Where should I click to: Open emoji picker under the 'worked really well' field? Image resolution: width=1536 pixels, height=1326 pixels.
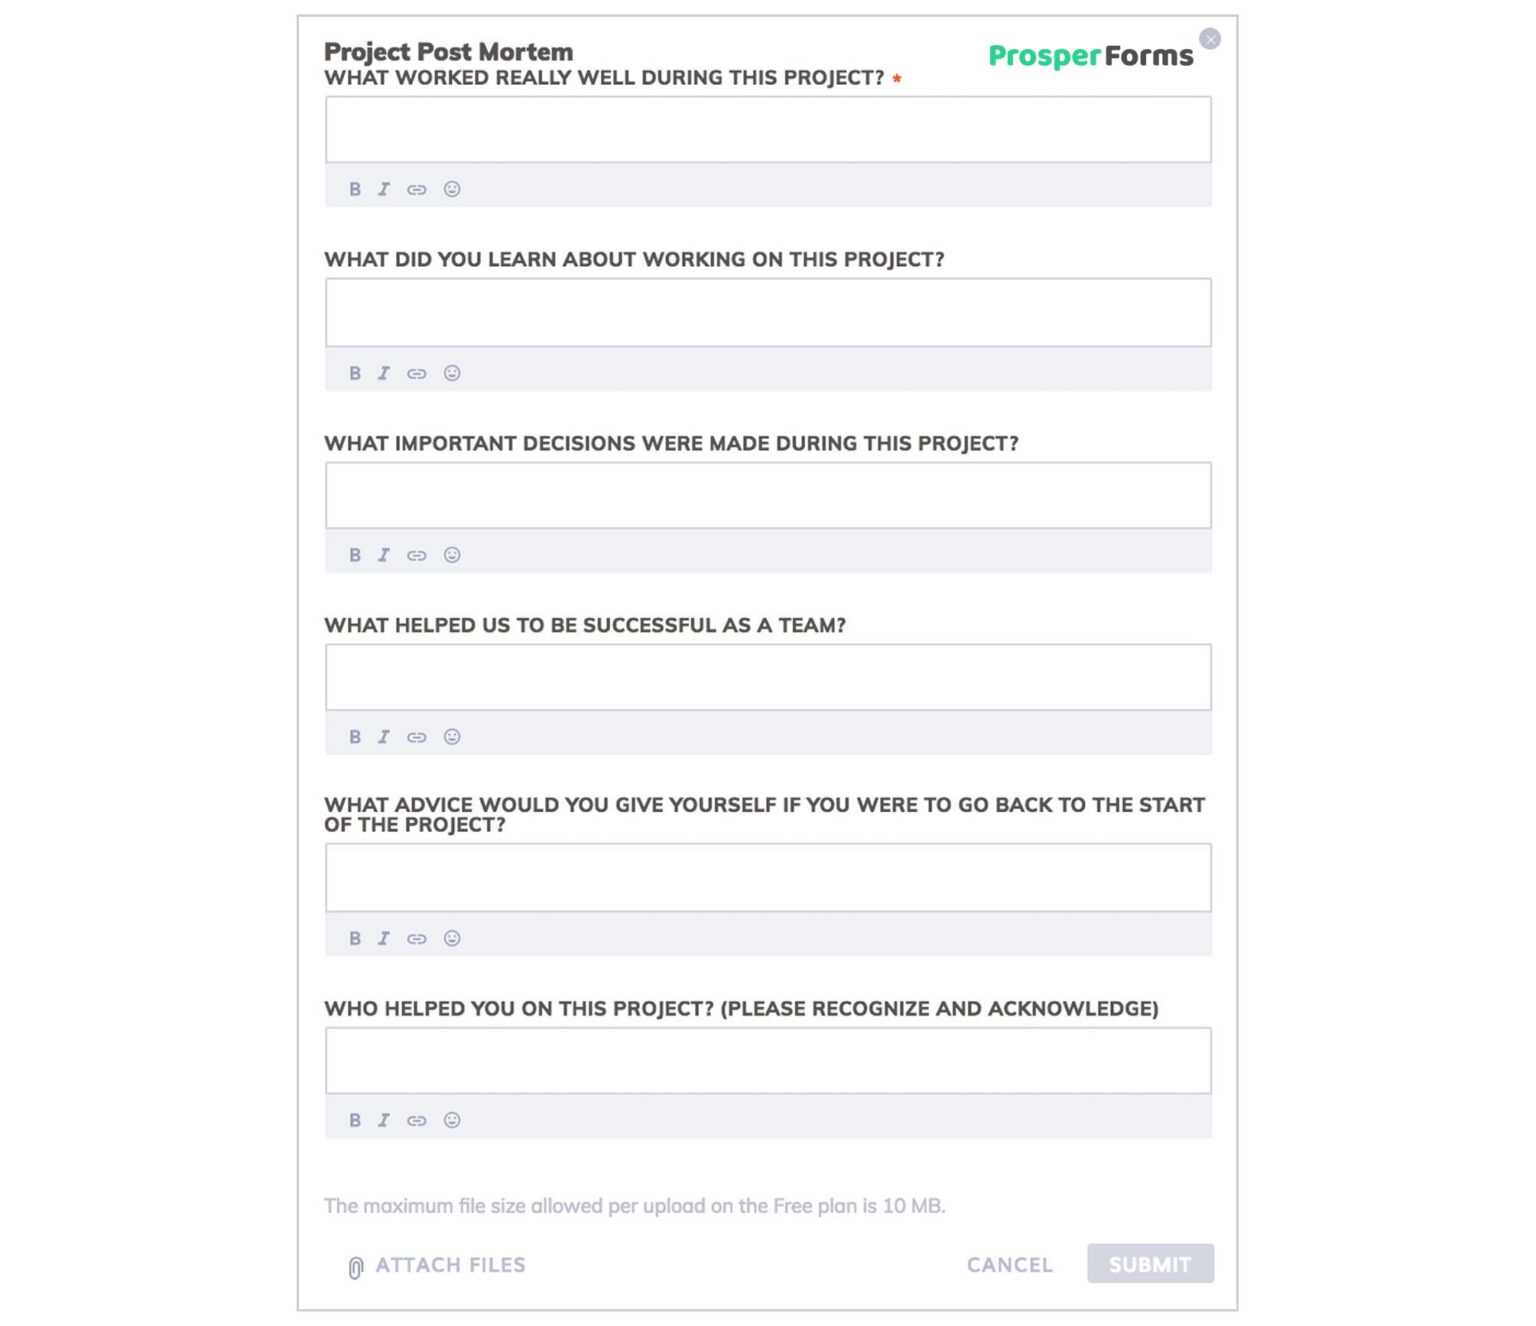[x=452, y=189]
